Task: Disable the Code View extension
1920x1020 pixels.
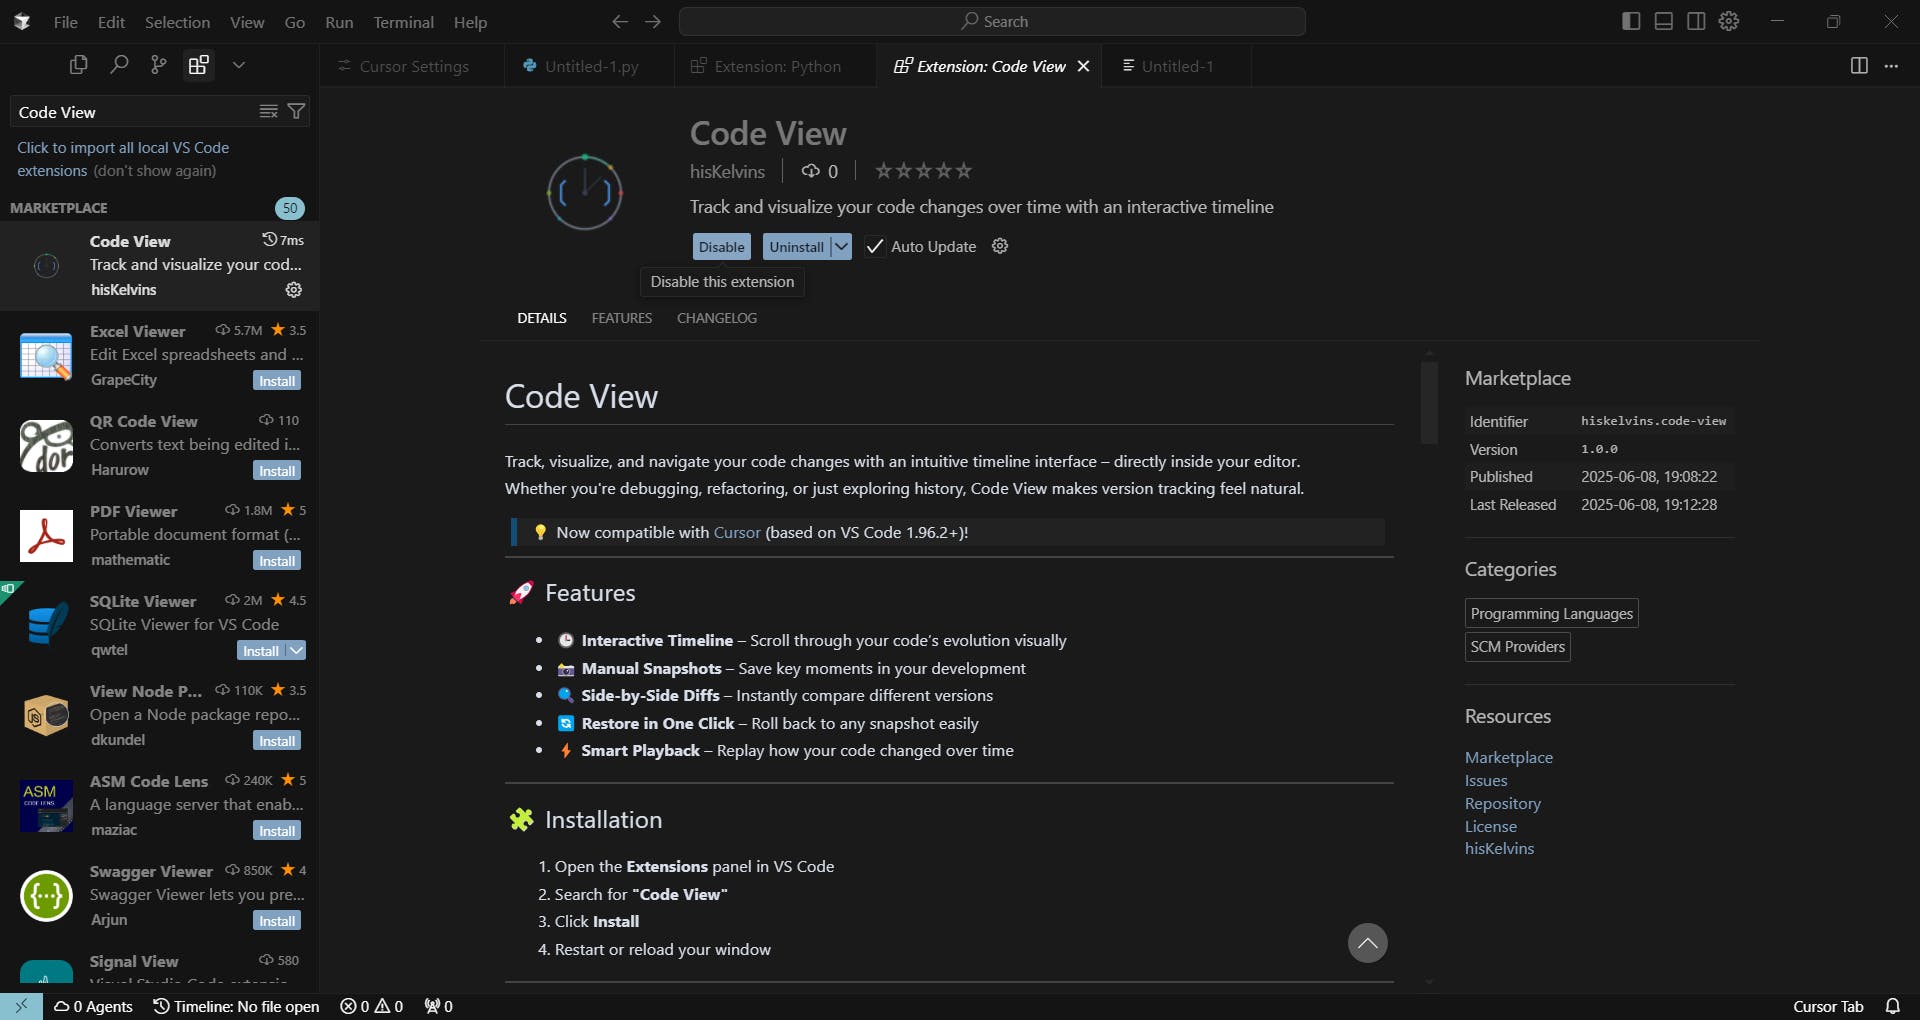Action: point(721,246)
